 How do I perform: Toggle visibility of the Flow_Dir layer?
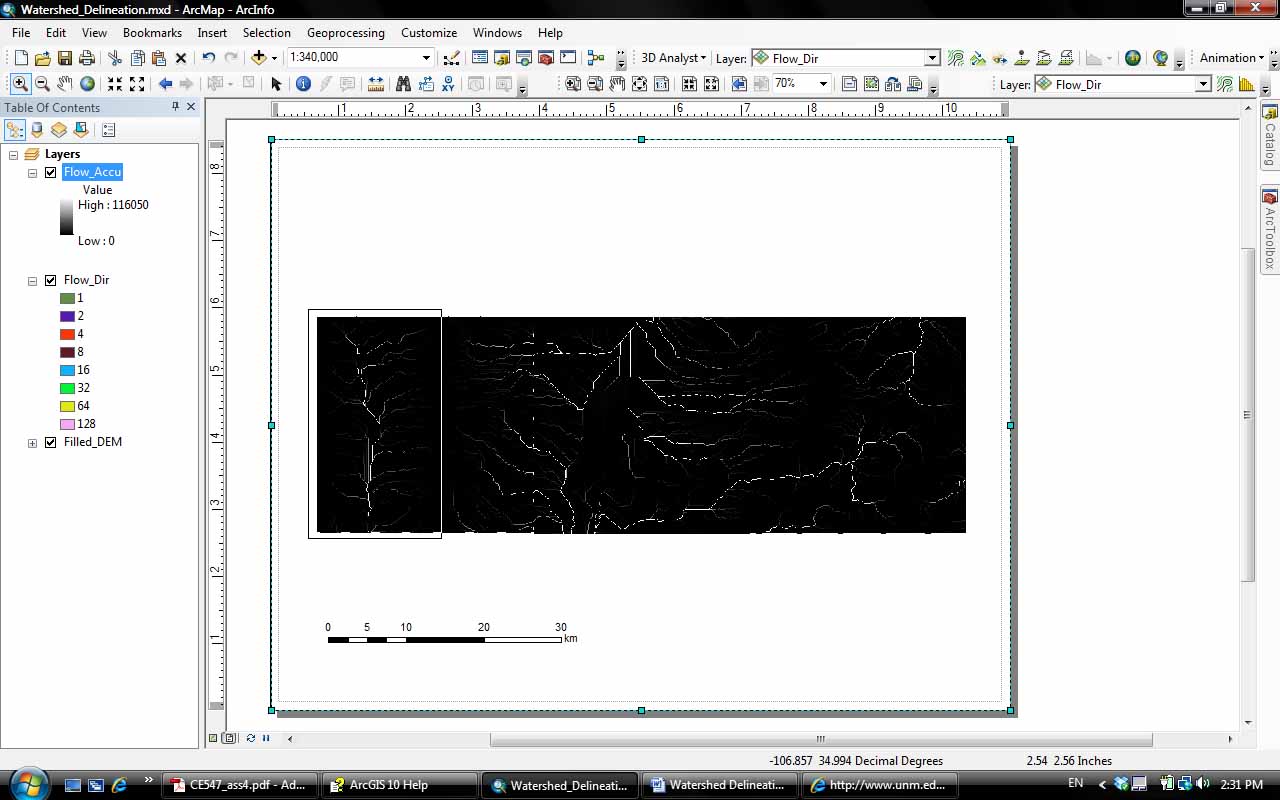pos(51,280)
